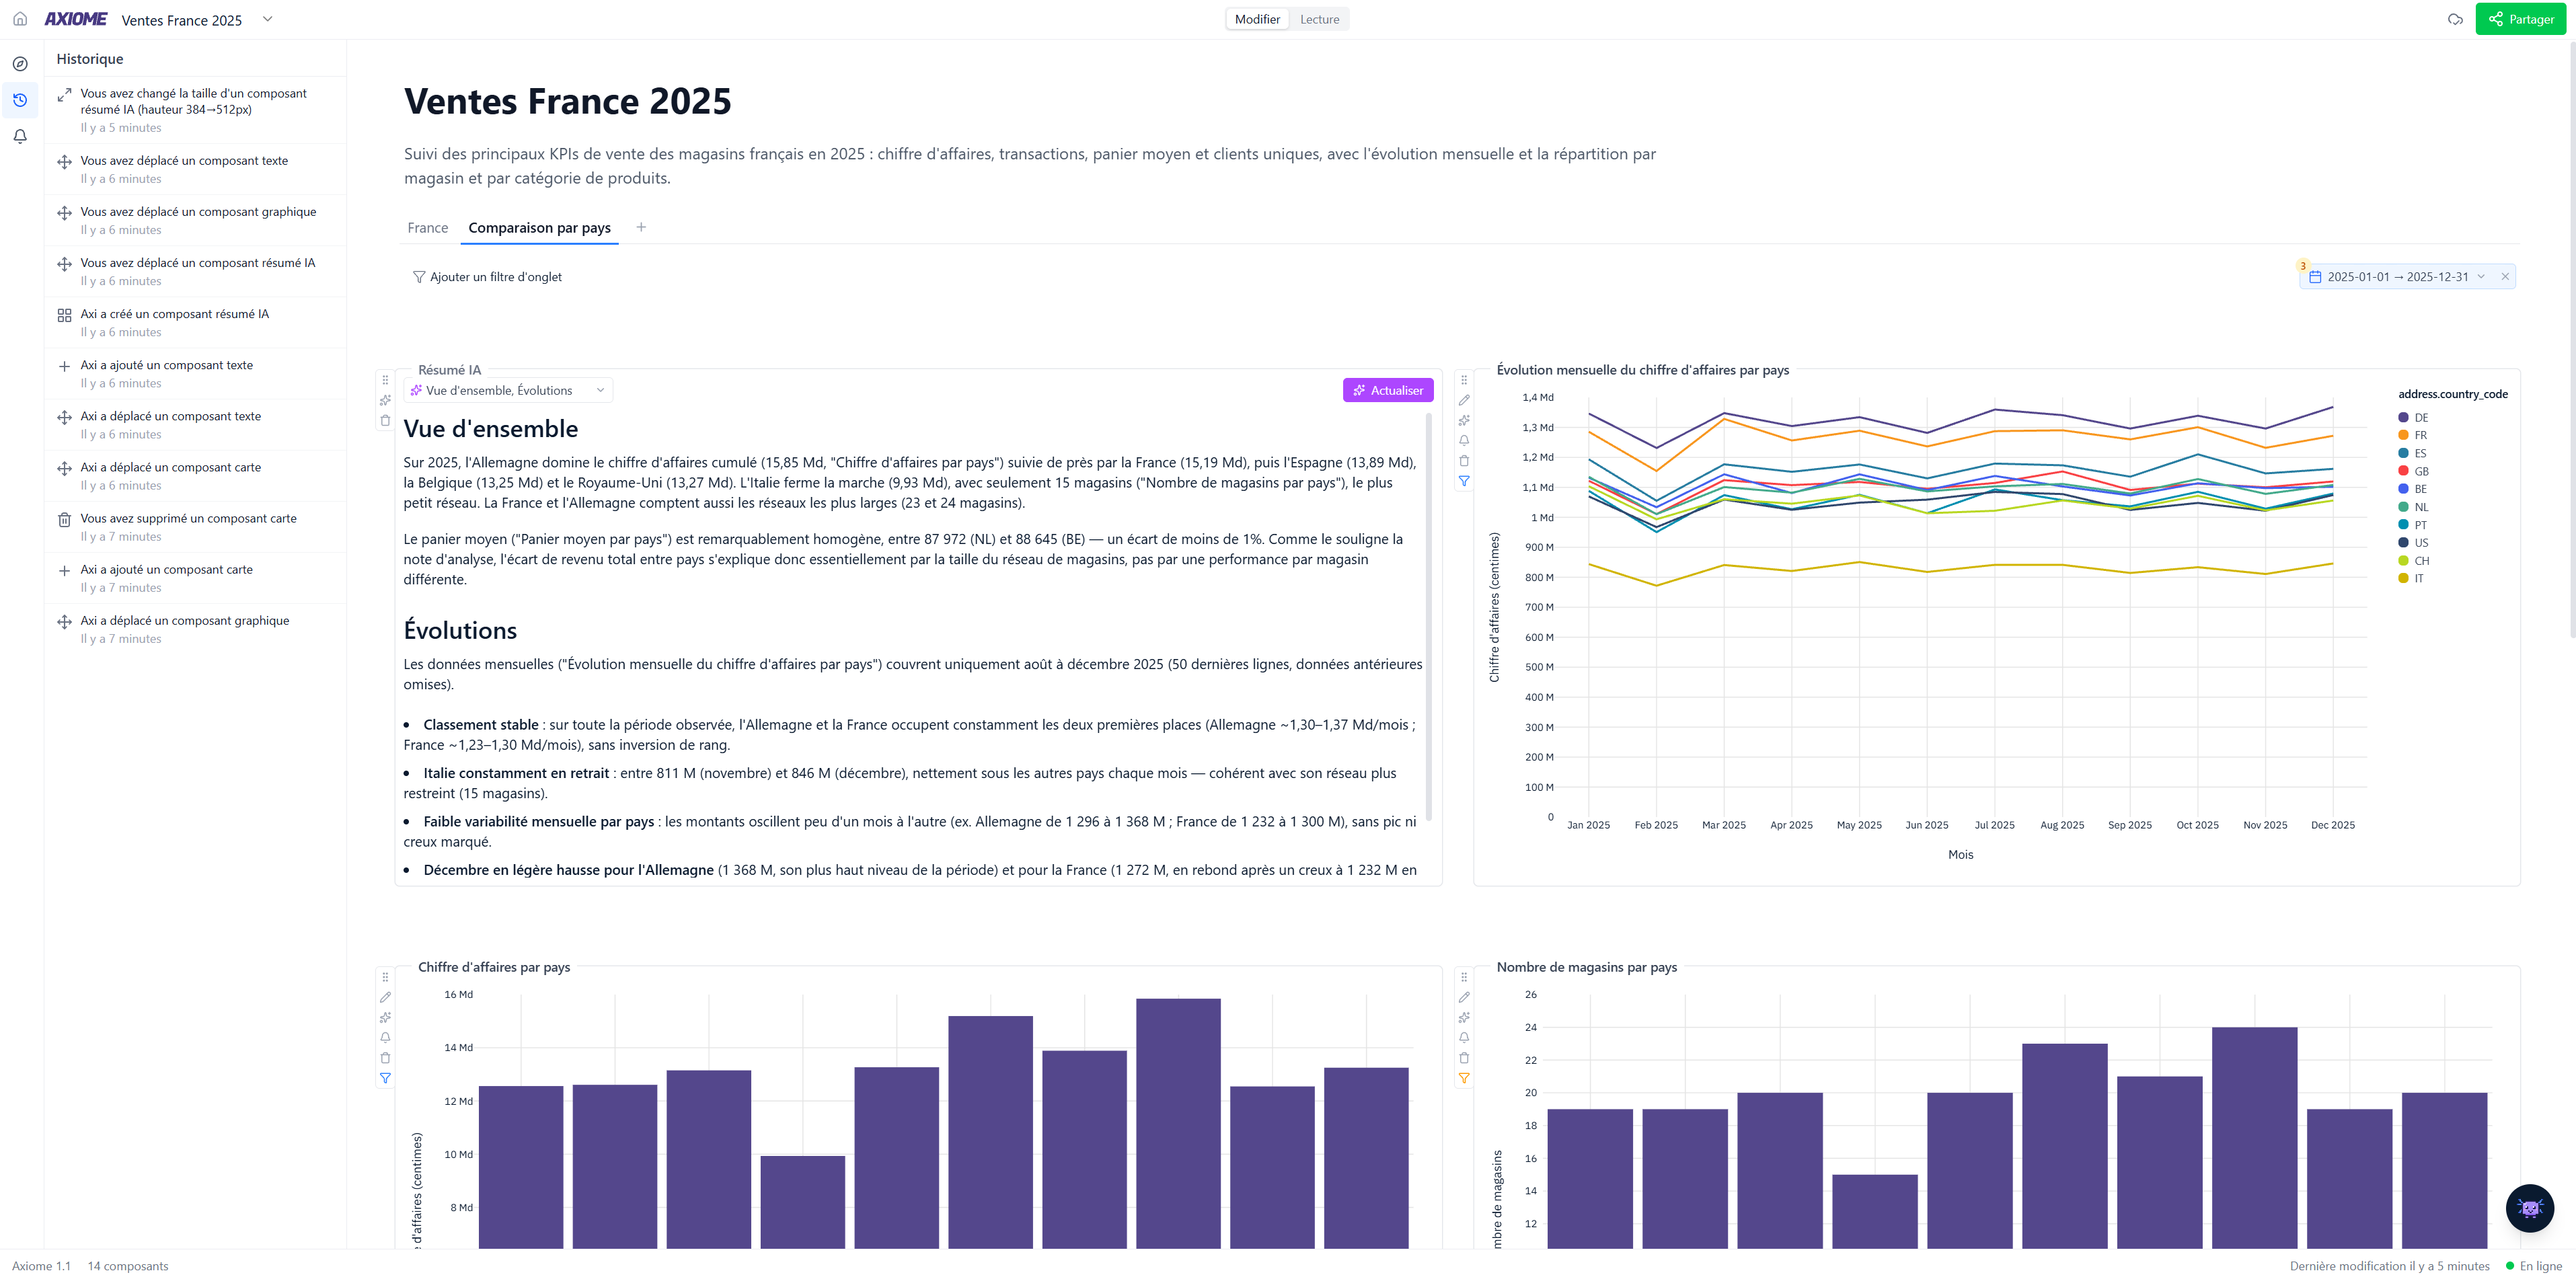Toggle IT series in the legend
This screenshot has height=1277, width=2576.
[x=2411, y=578]
